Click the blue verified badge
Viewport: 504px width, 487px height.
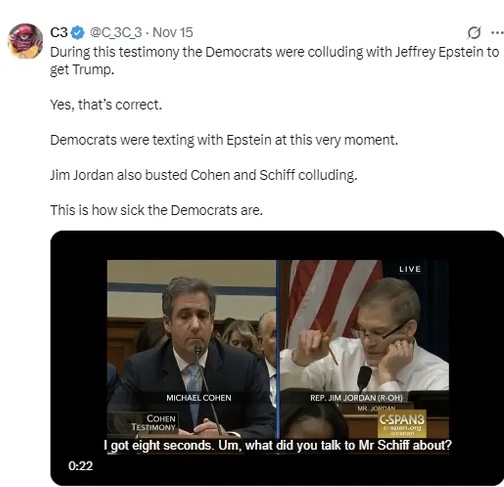click(x=78, y=33)
